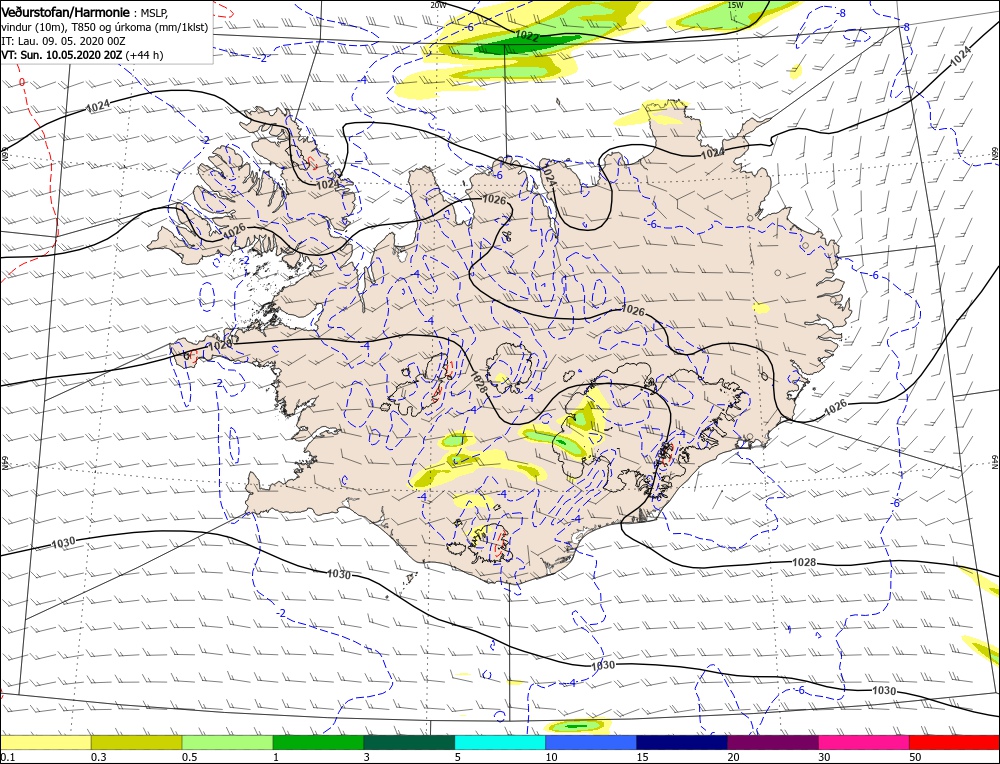Click the "0.5" legend value
The image size is (1000, 764).
[x=189, y=757]
